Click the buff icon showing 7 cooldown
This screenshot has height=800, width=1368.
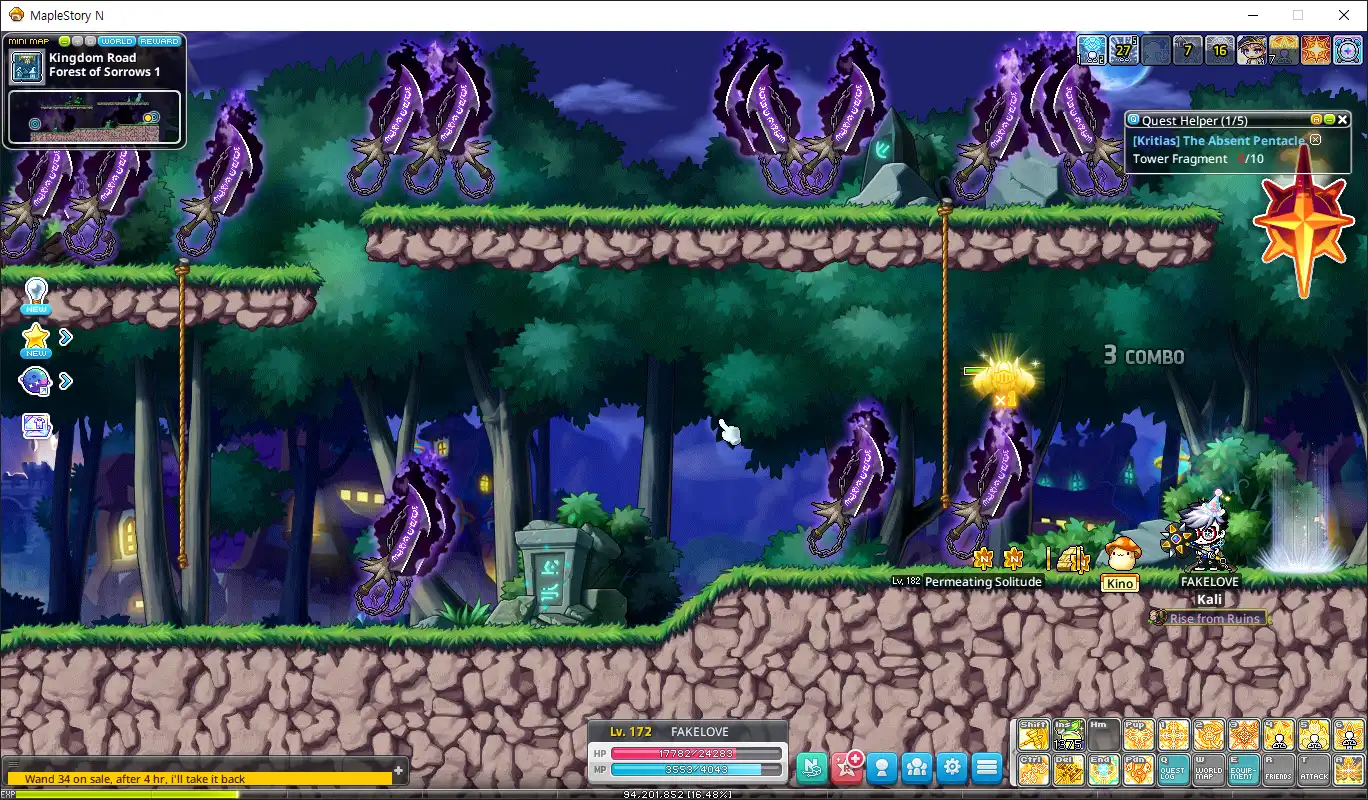click(1188, 50)
